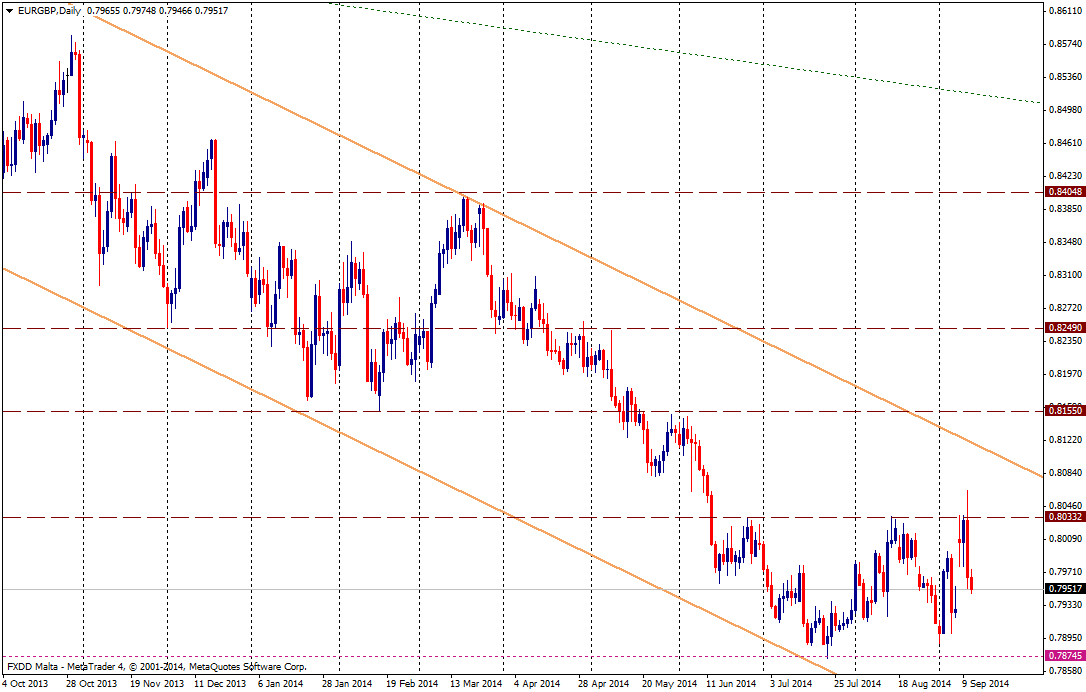Open the EURGBP chart dropdown triangle
Screen dimensions: 1086x692
coord(8,10)
